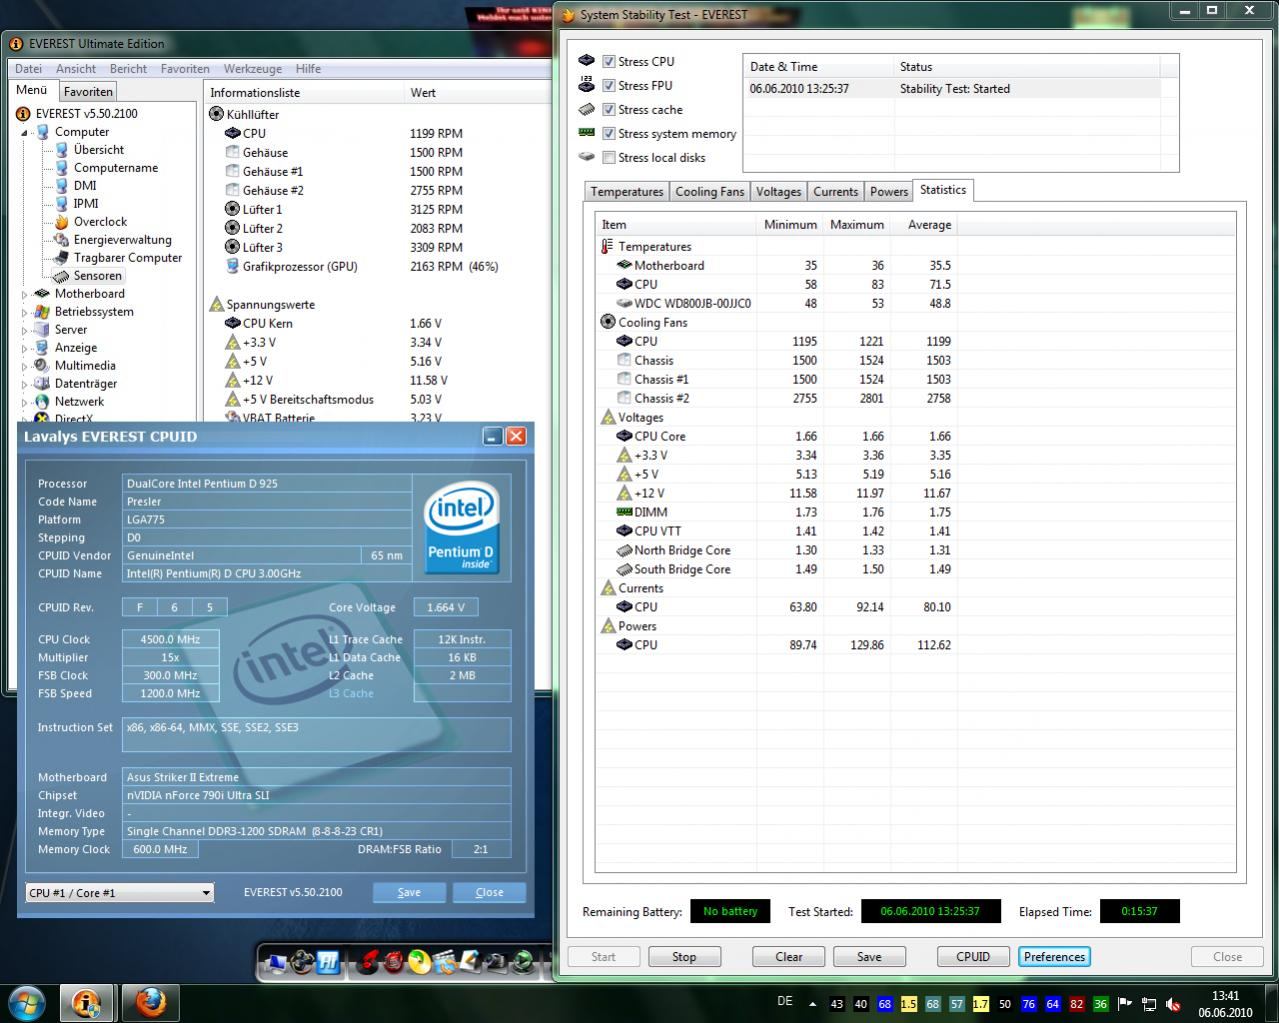Viewport: 1279px width, 1023px height.
Task: Click the Energieverwaltung icon in the tree
Action: (x=62, y=240)
